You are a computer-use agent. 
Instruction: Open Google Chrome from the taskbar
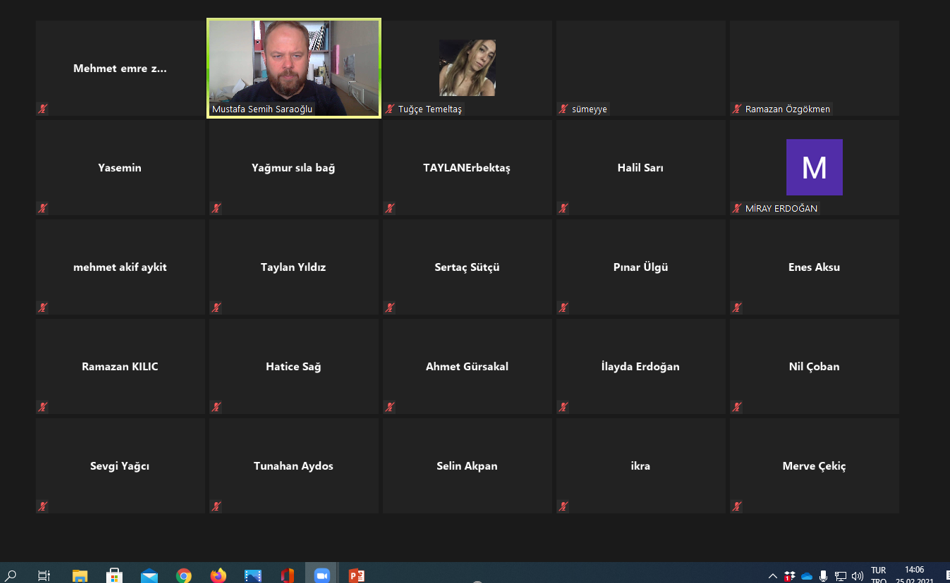184,575
